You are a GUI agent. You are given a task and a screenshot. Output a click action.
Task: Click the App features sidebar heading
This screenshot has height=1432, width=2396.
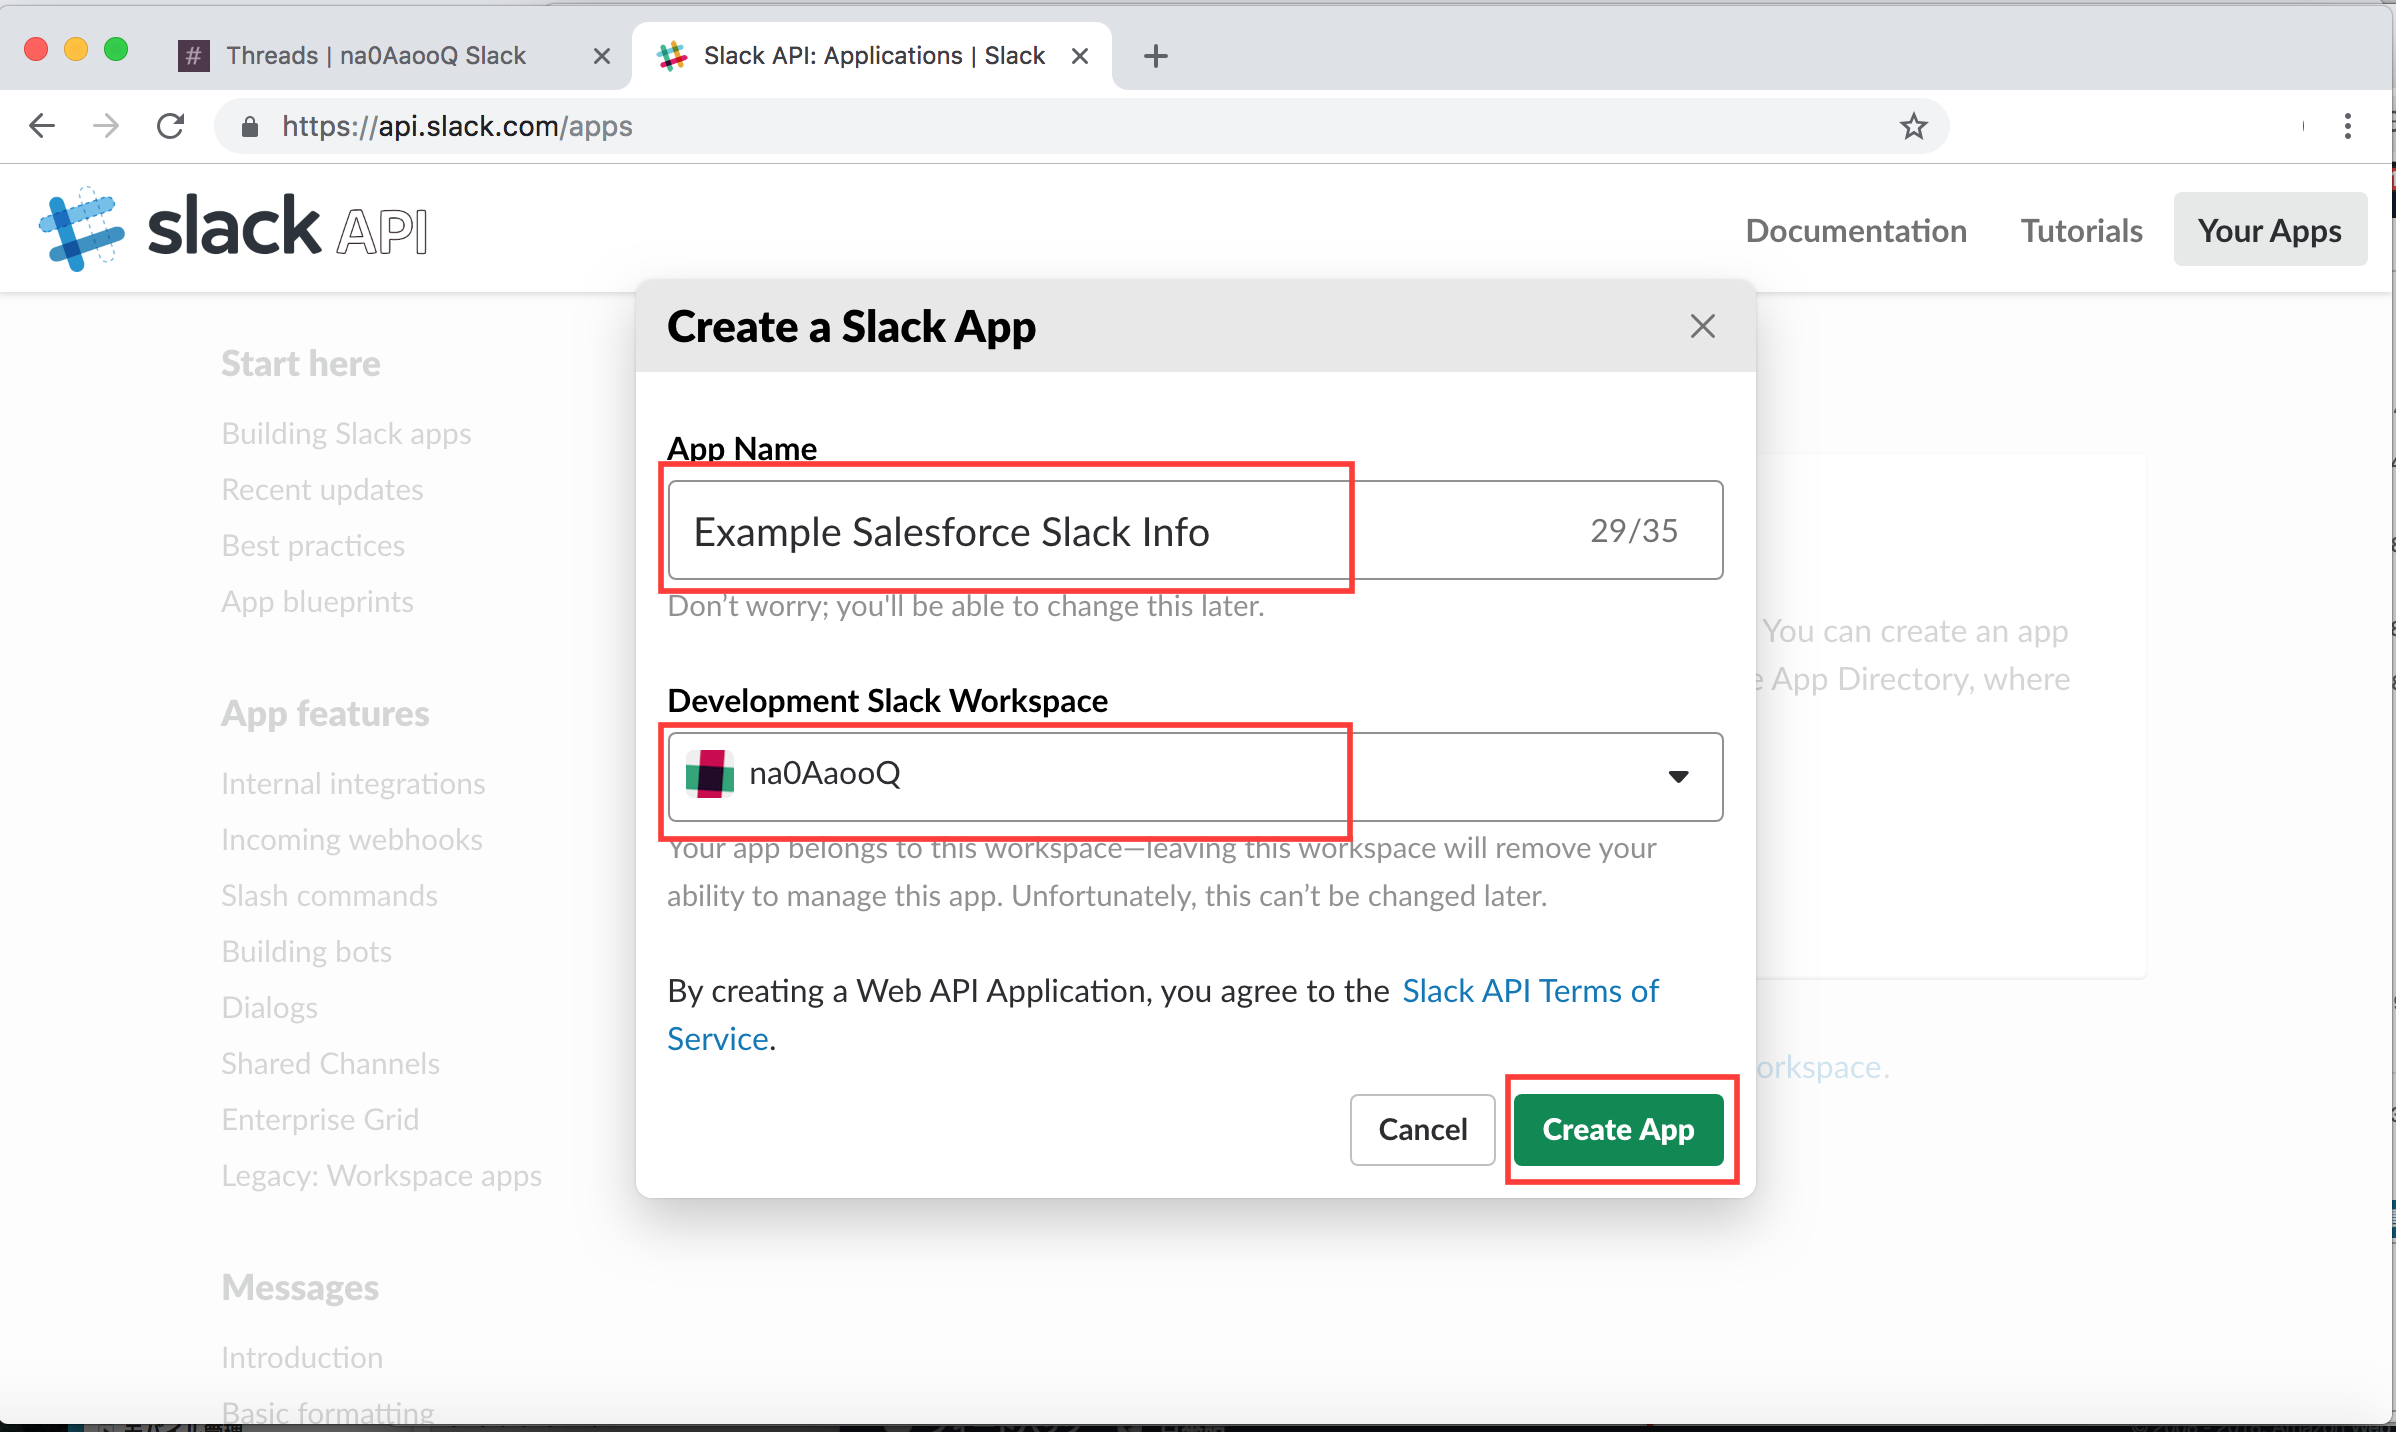(x=325, y=714)
